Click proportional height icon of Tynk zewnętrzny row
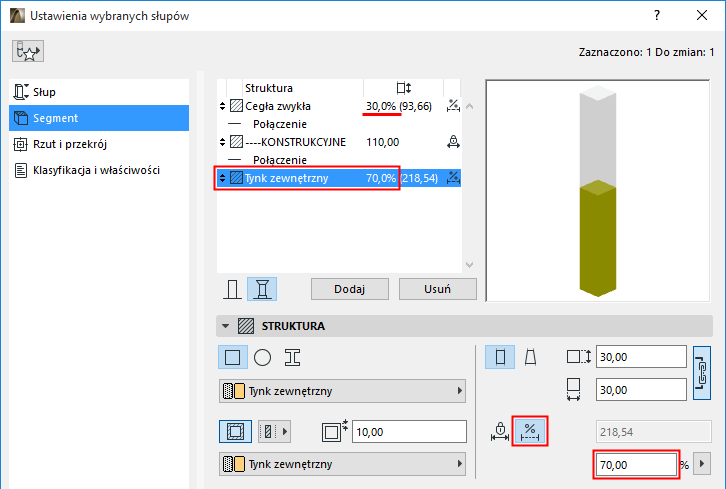Screen dimensions: 726x489 pos(453,178)
